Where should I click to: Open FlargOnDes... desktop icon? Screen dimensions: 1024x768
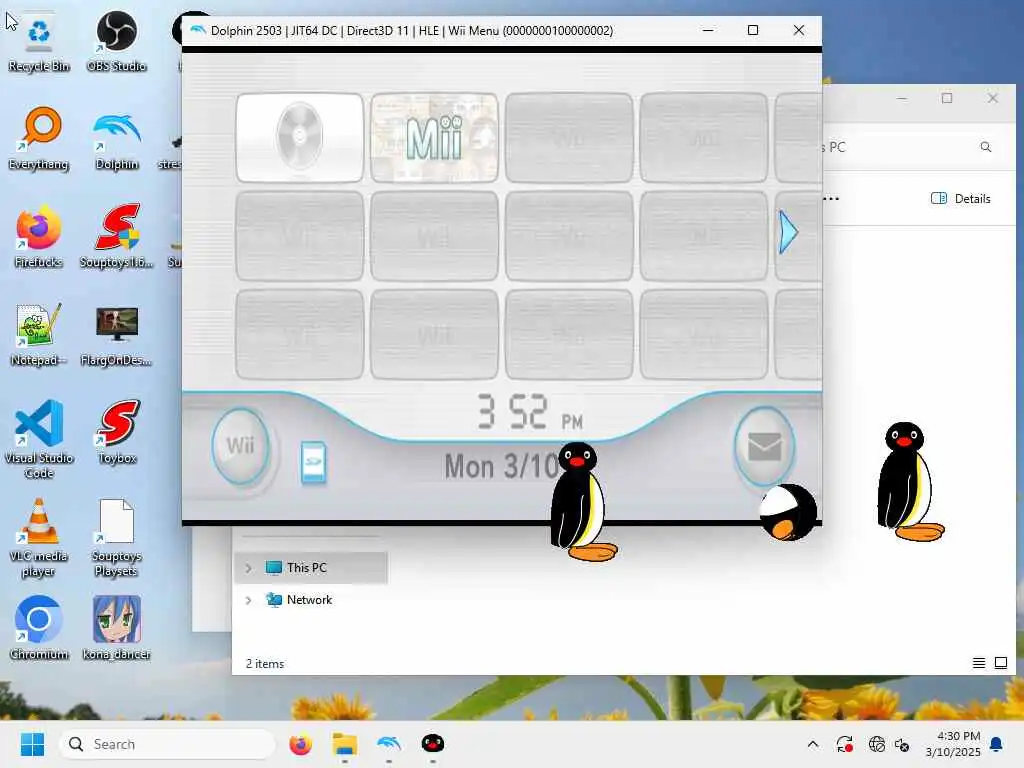(116, 336)
